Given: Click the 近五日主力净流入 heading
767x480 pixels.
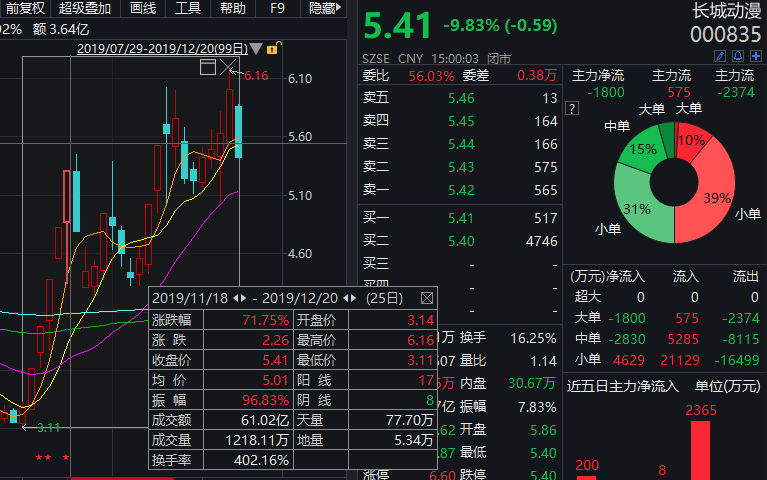Looking at the screenshot, I should (623, 387).
